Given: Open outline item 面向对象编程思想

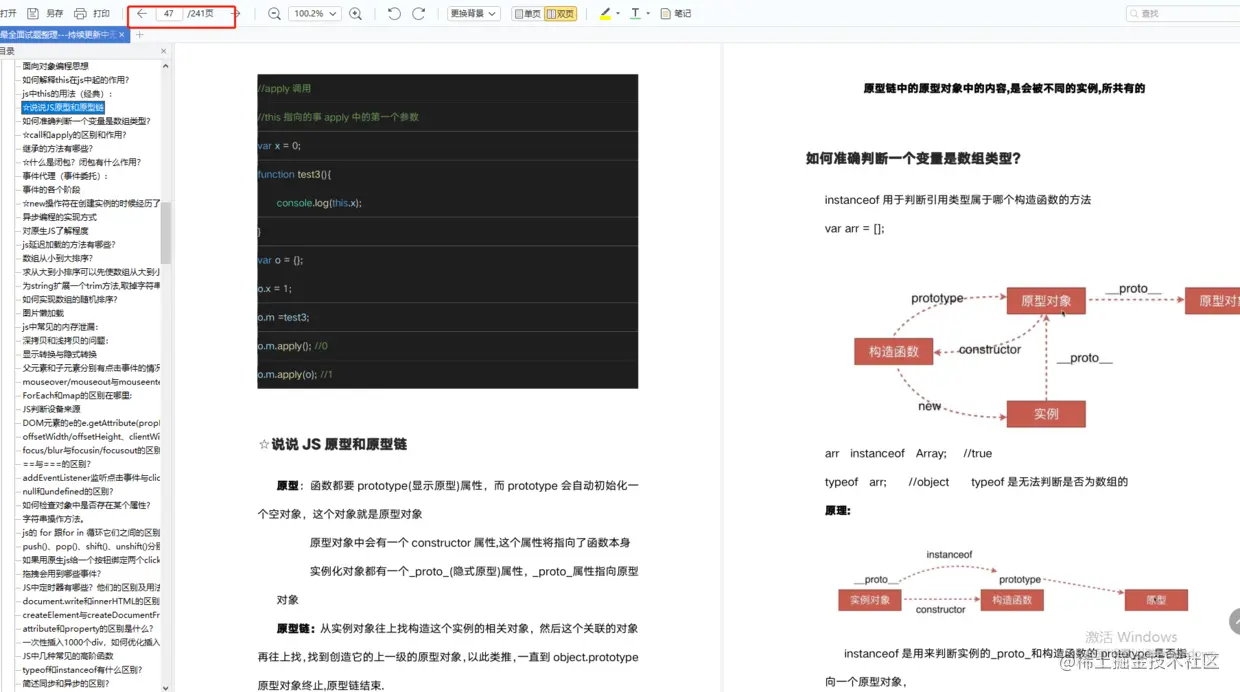Looking at the screenshot, I should 55,66.
